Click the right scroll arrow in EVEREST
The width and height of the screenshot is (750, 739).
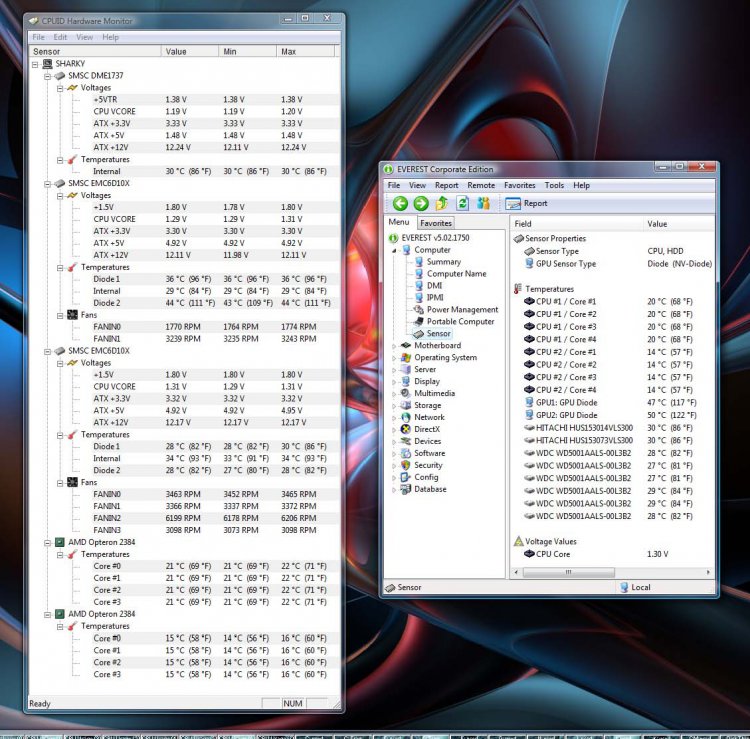[708, 572]
